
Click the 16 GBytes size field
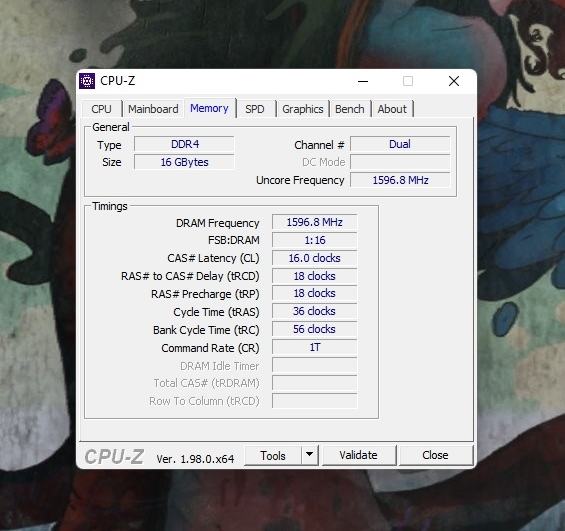coord(184,162)
